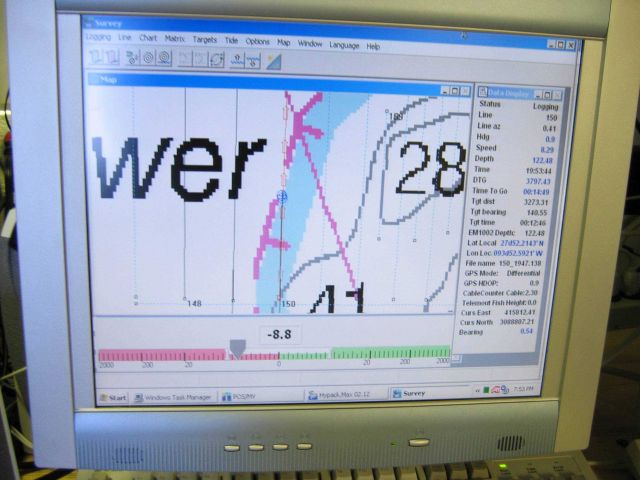This screenshot has width=640, height=480.
Task: Click the Tgt bearing value 140.55
Action: (537, 213)
